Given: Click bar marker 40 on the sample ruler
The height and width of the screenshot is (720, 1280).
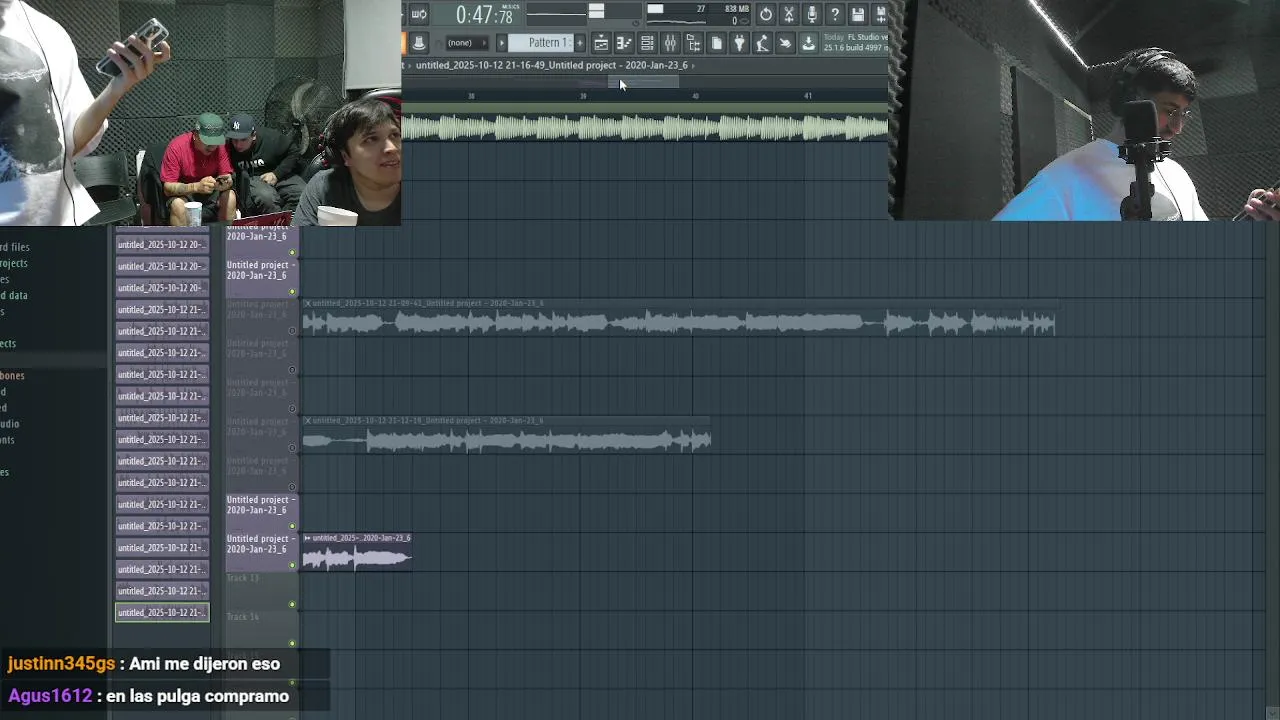Looking at the screenshot, I should pos(695,96).
